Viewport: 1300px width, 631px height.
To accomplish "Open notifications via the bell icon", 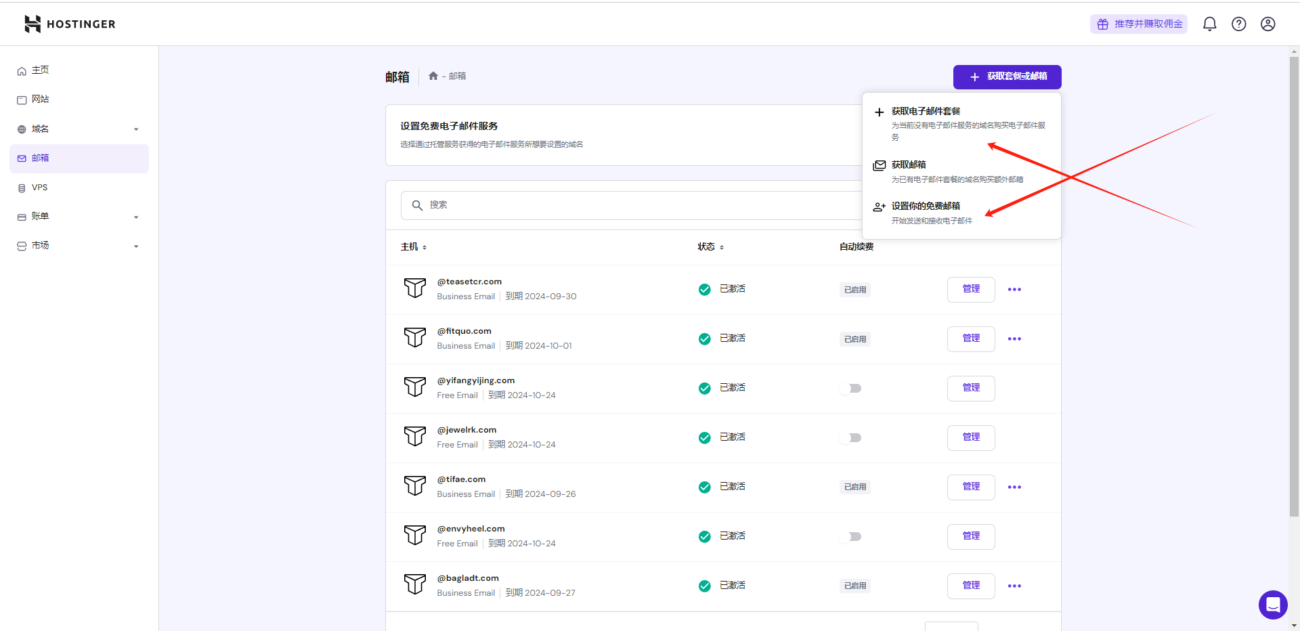I will (x=1209, y=23).
